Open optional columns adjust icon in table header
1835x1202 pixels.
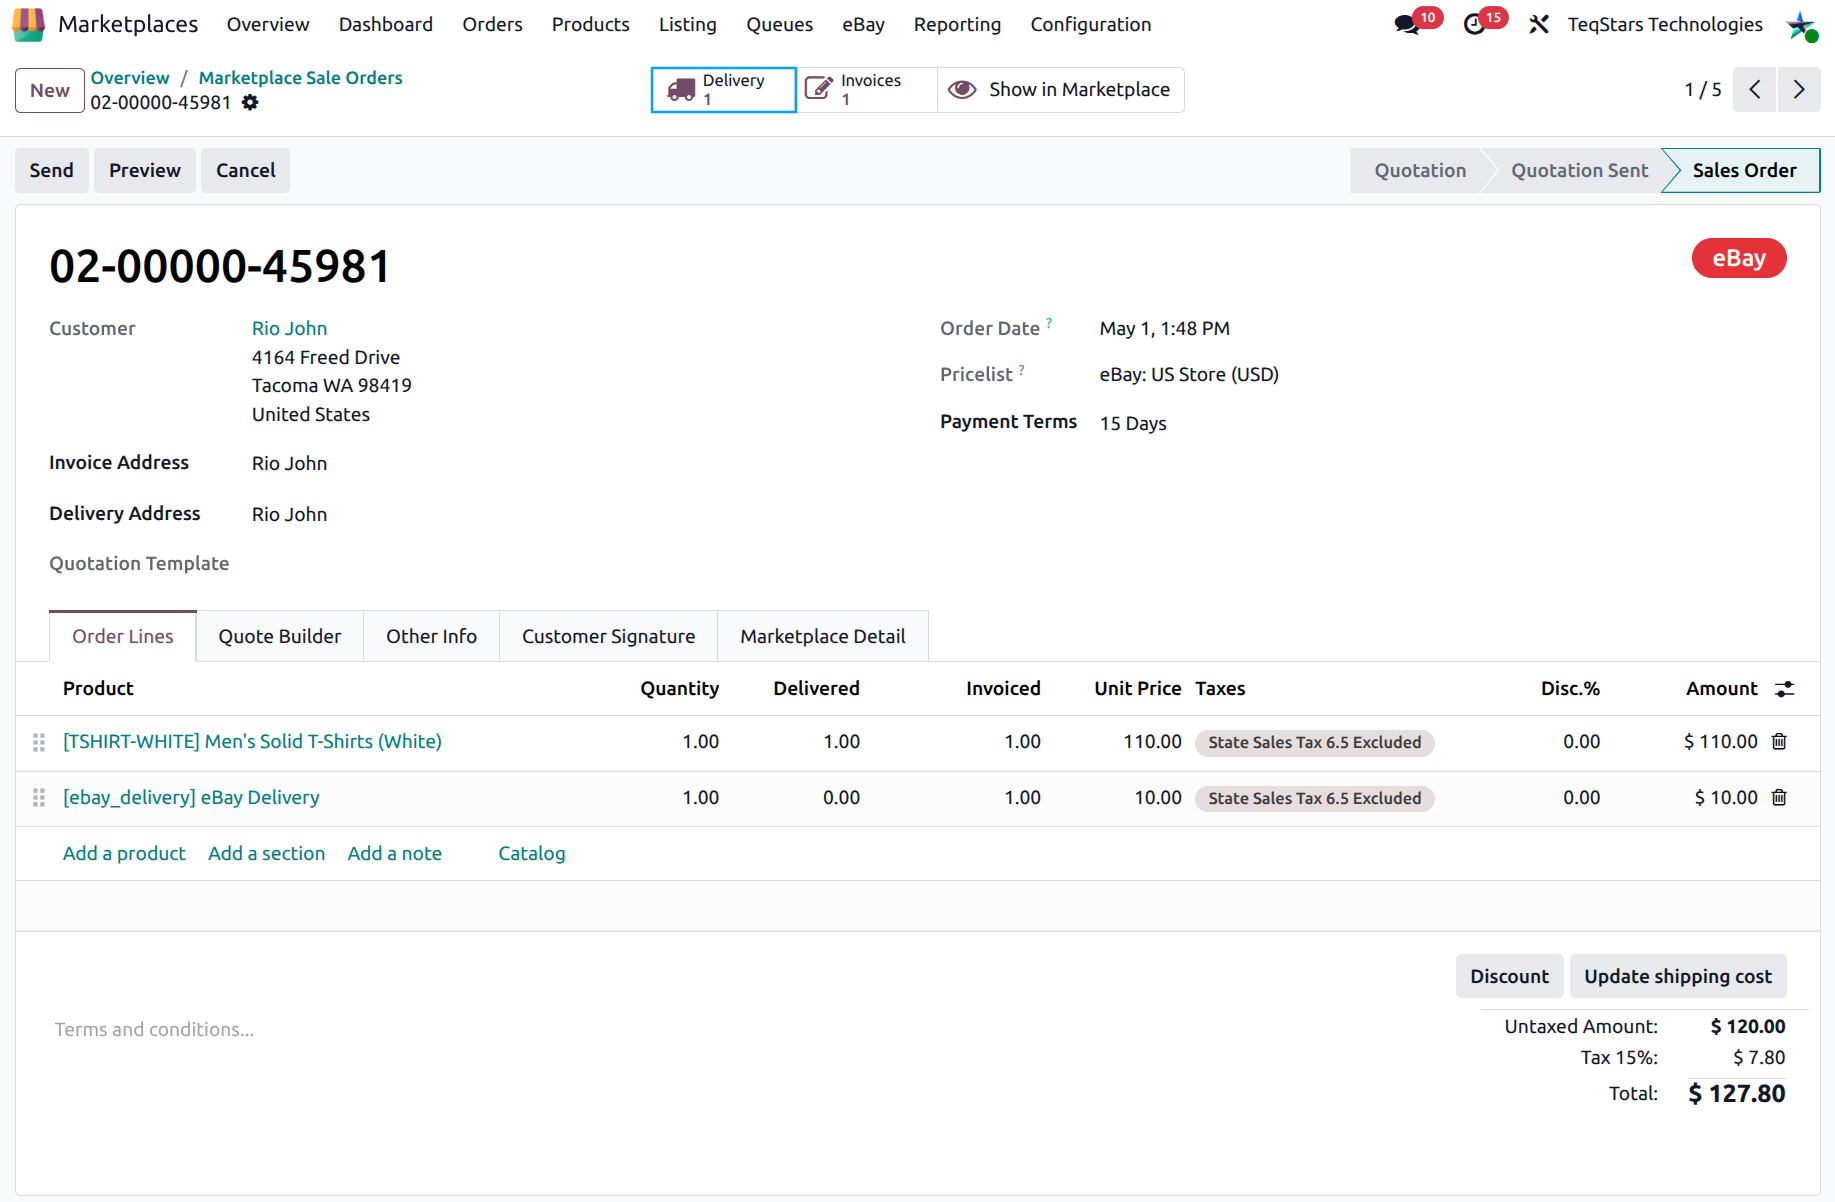point(1785,689)
